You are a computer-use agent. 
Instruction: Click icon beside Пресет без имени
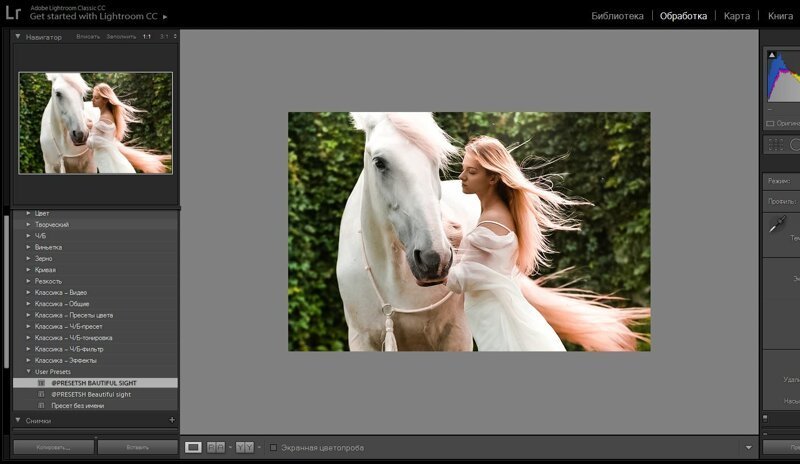tap(41, 406)
